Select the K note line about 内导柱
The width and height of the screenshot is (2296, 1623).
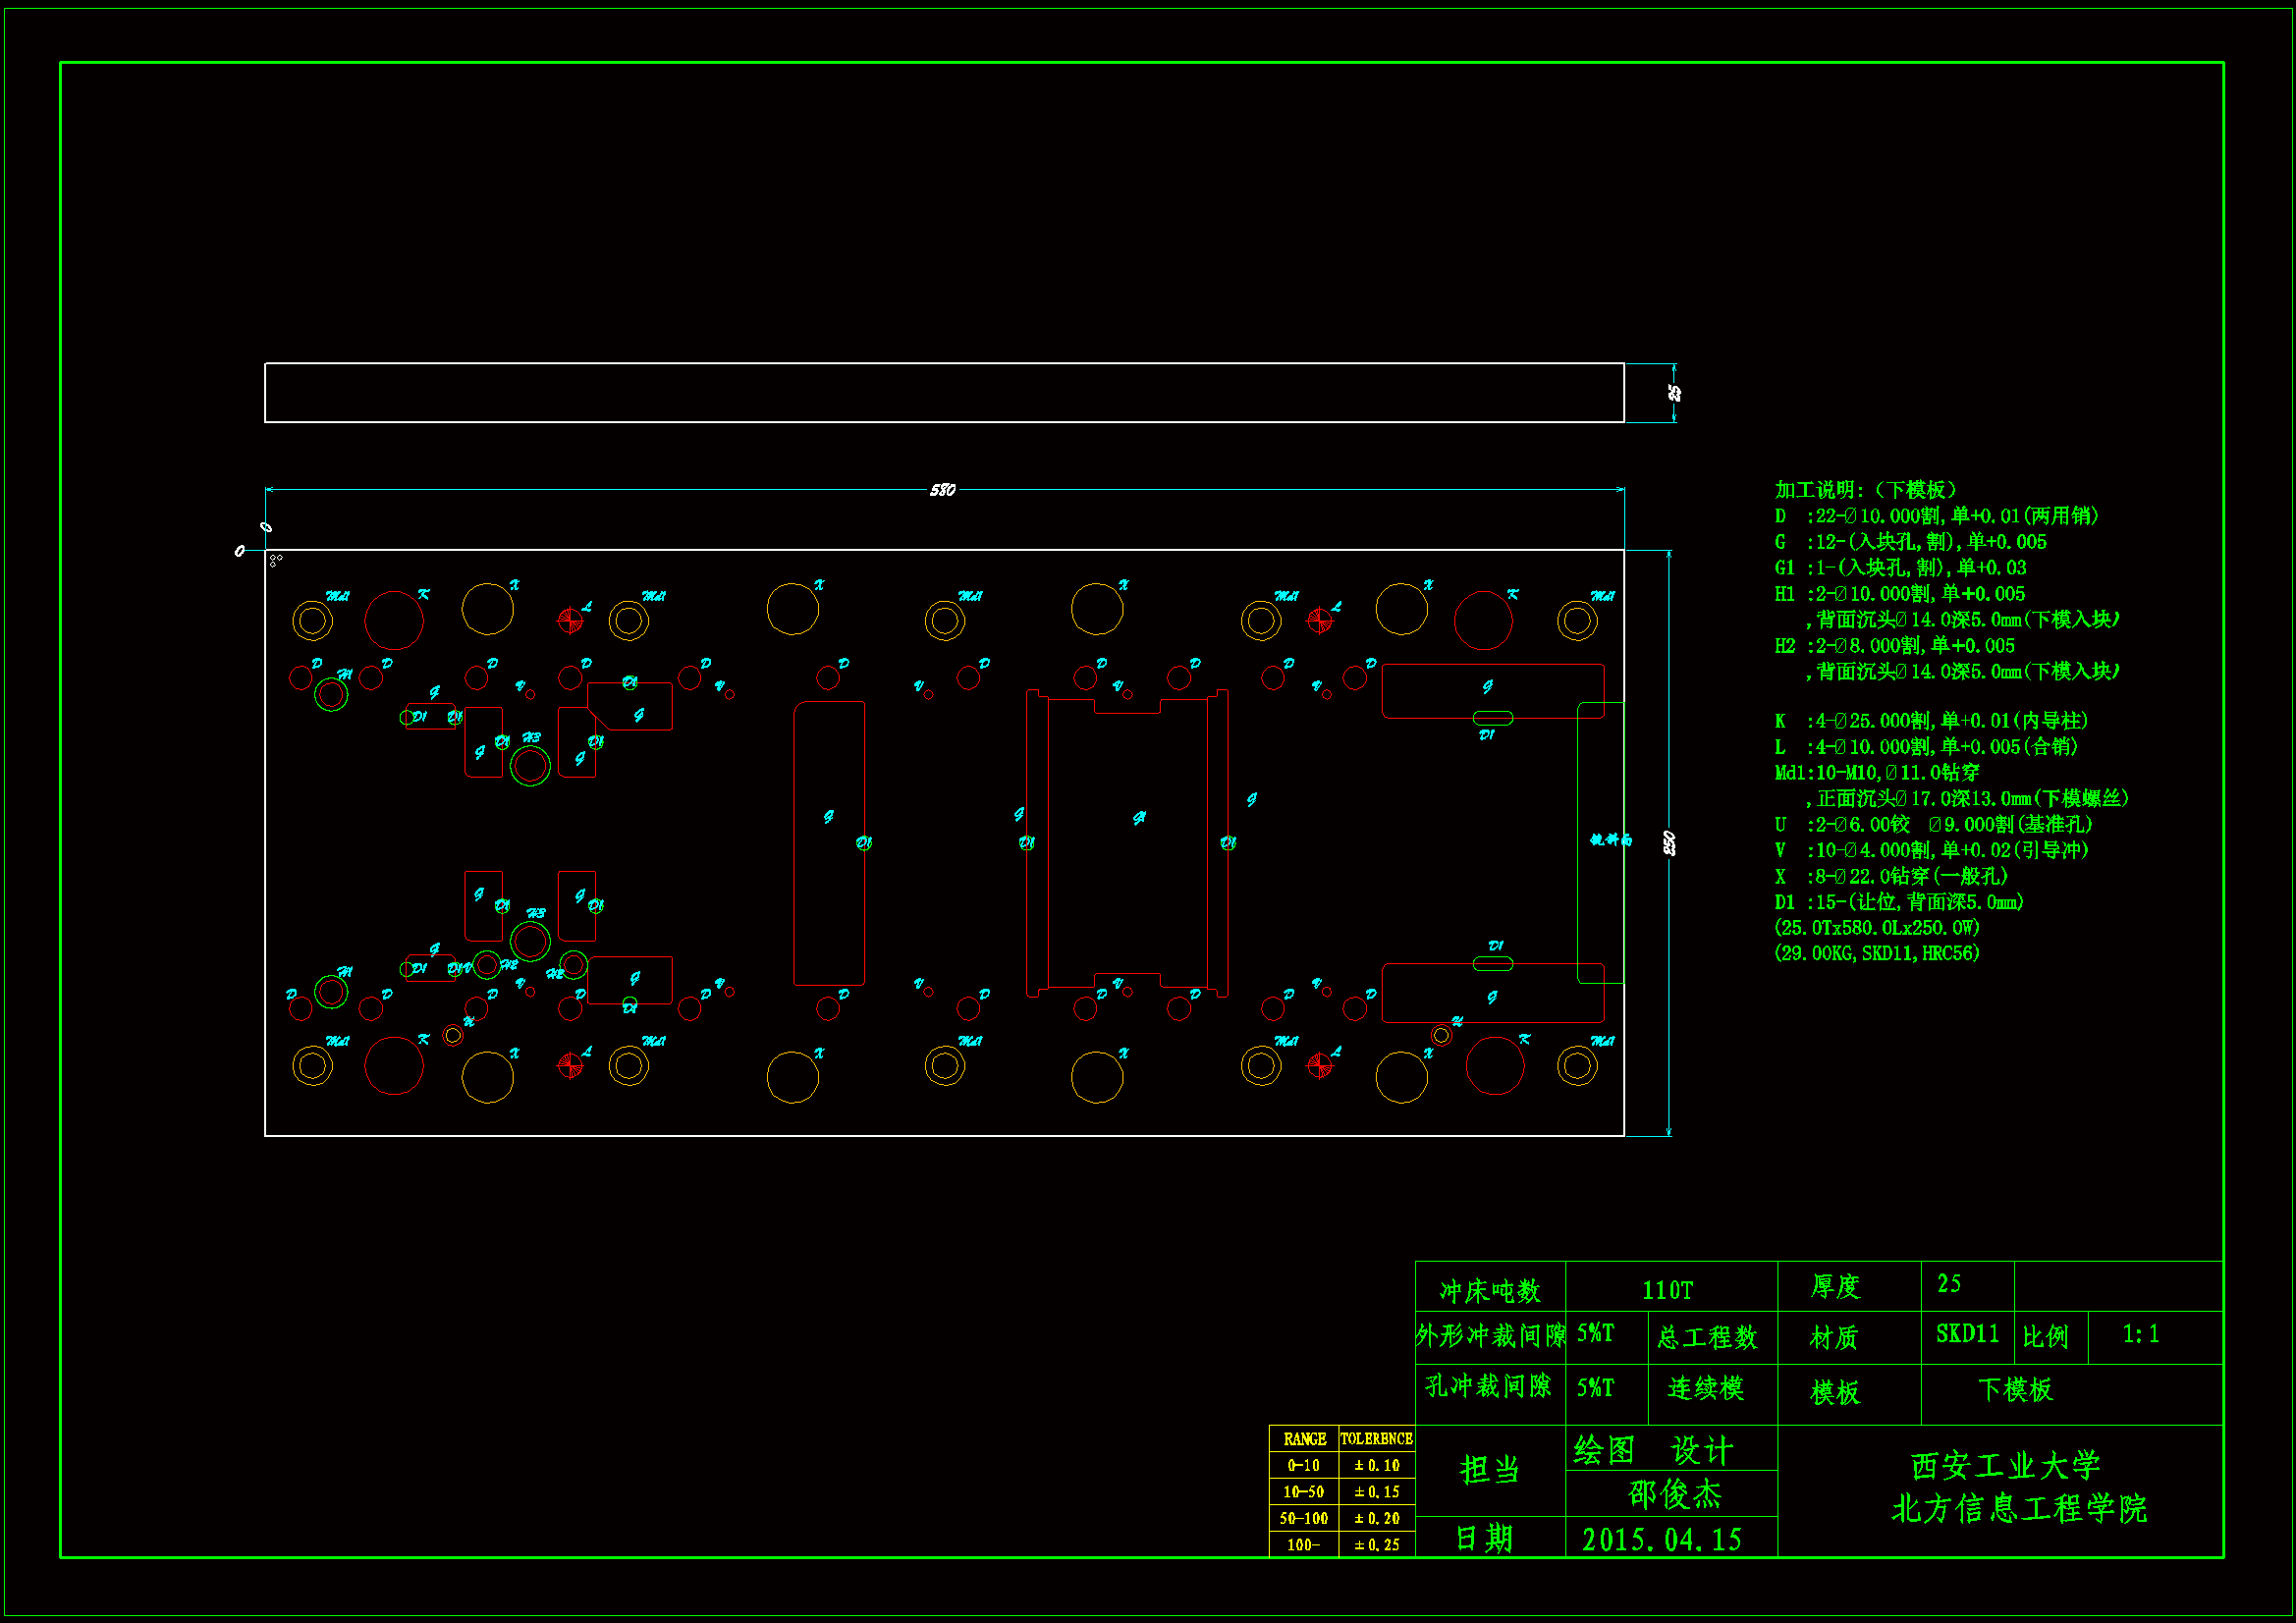(1930, 721)
